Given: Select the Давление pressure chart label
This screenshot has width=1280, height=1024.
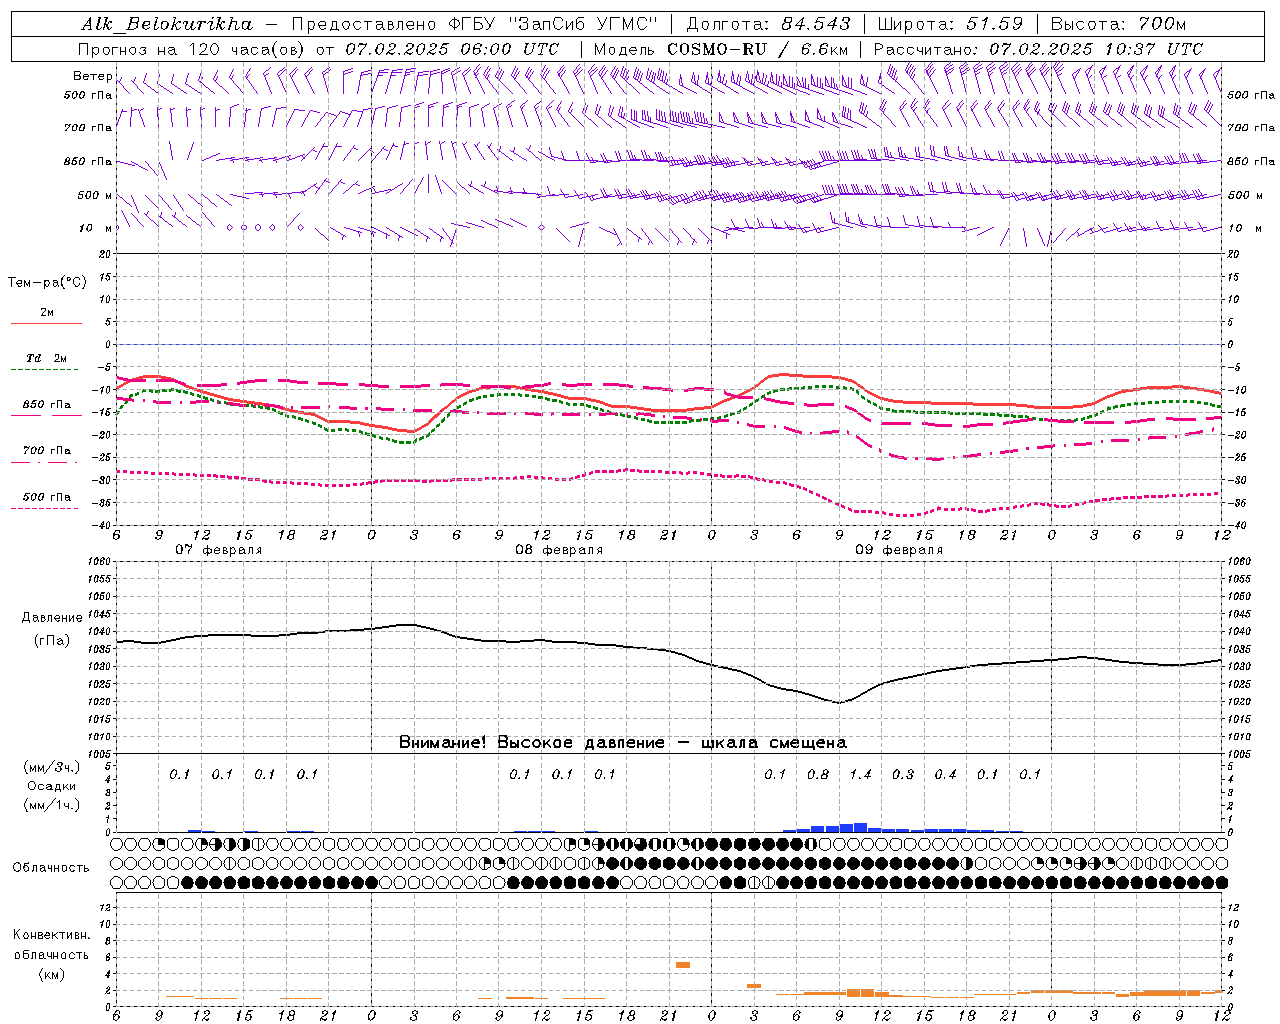Looking at the screenshot, I should click(52, 618).
